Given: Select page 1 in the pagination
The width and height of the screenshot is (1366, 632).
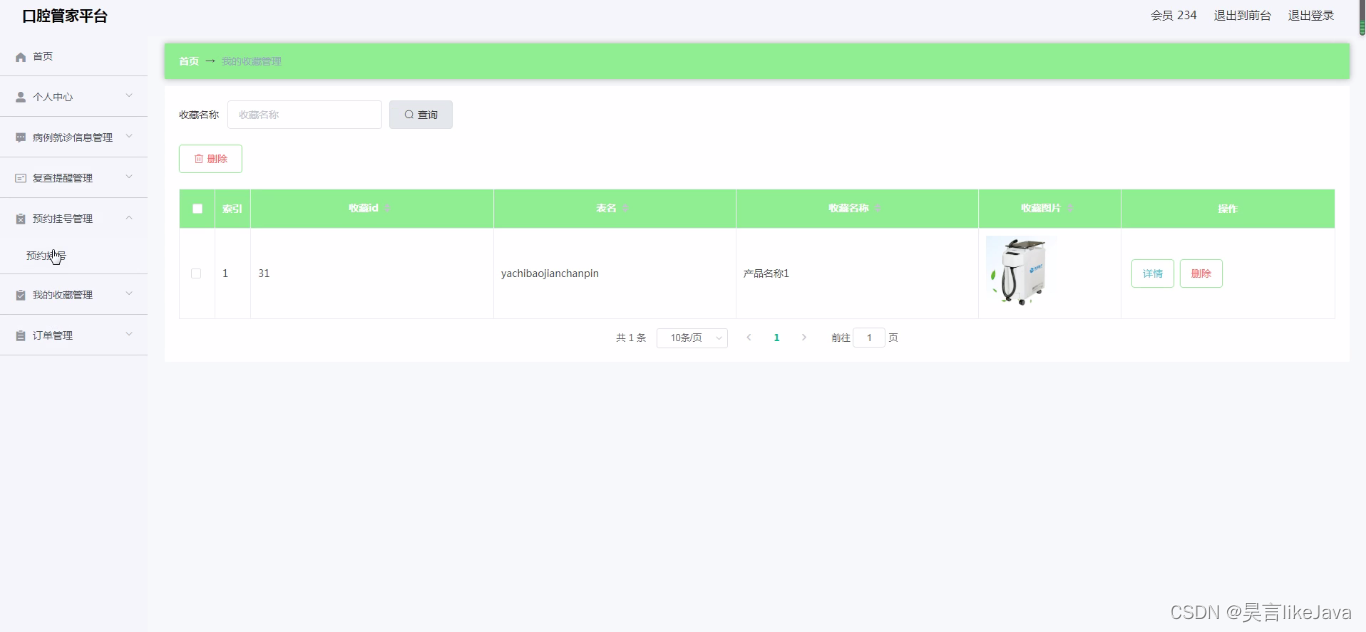Looking at the screenshot, I should (776, 338).
